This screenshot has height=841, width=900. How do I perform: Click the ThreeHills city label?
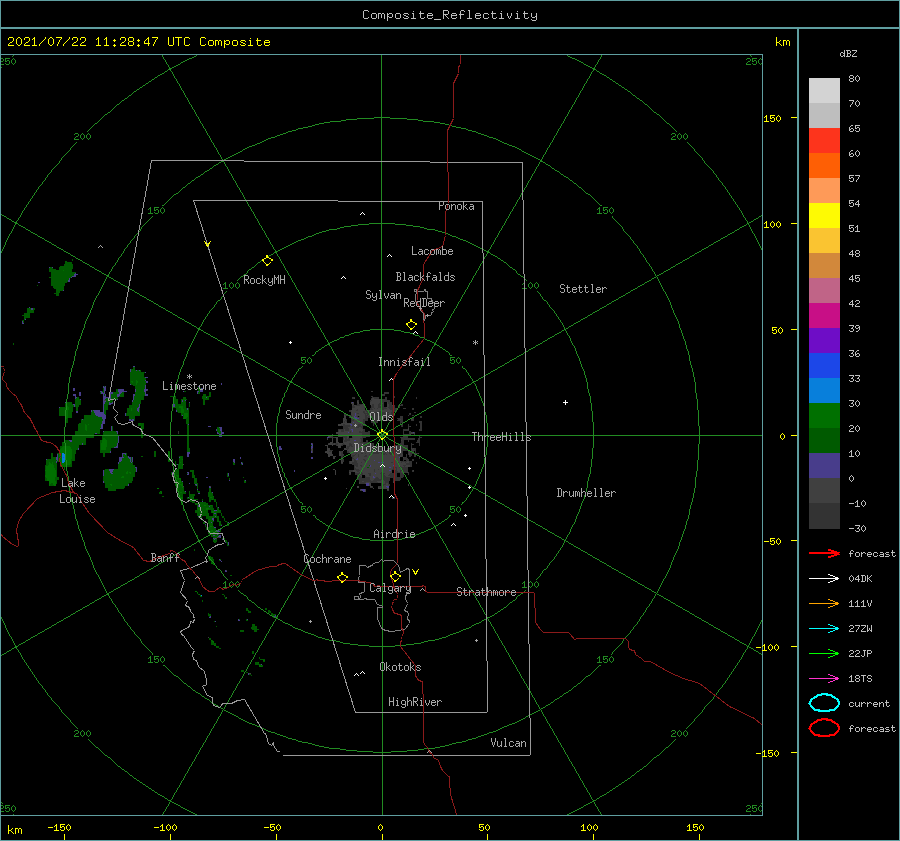(x=502, y=437)
